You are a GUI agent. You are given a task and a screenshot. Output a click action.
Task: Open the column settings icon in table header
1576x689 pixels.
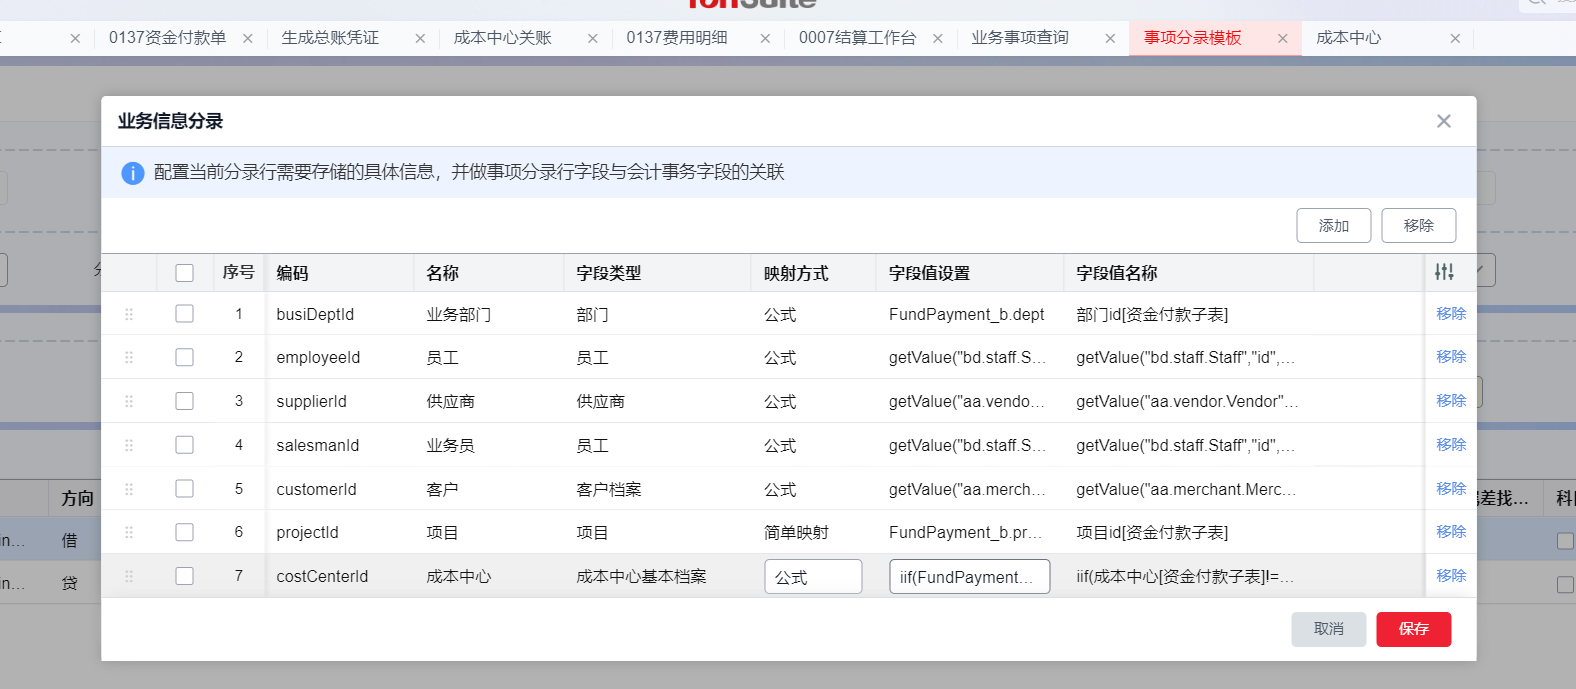pos(1444,272)
